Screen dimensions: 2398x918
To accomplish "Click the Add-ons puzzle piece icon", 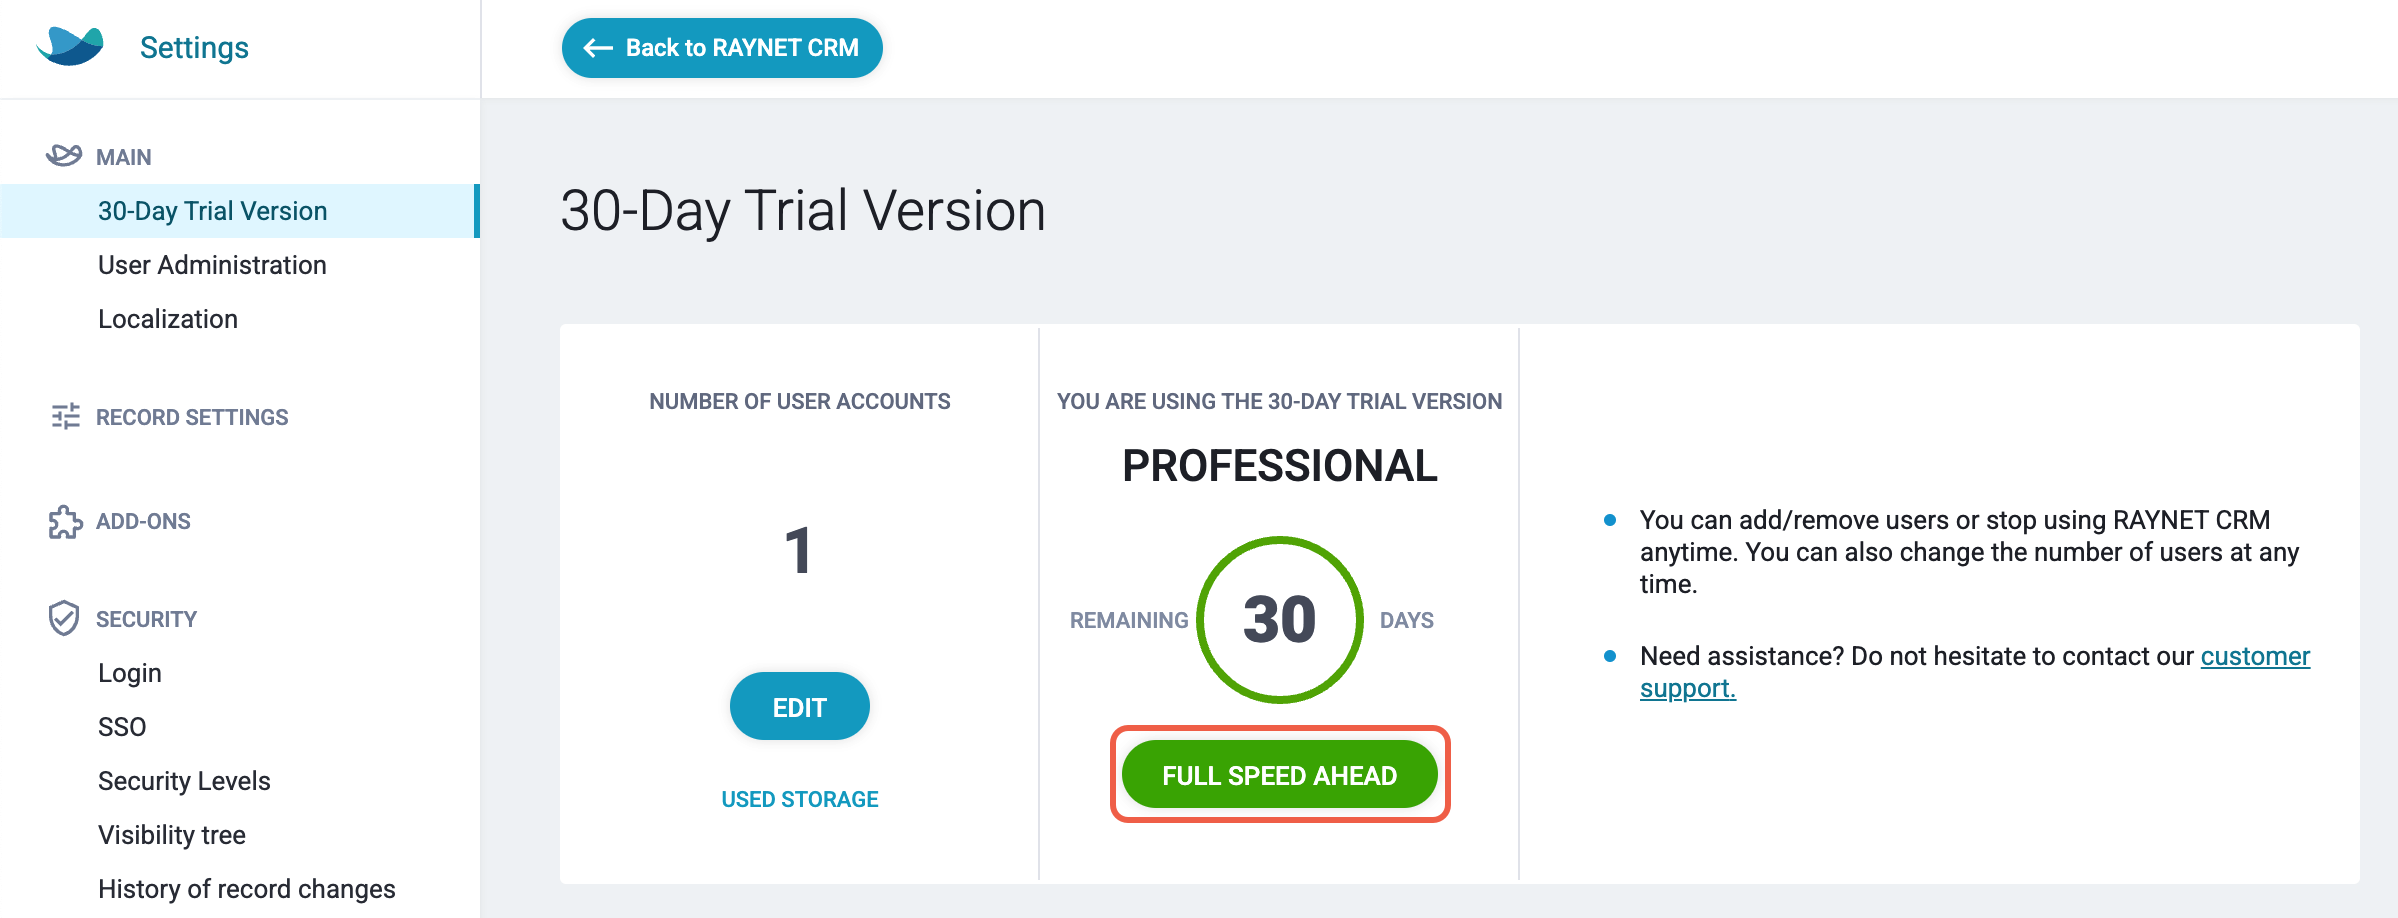I will 65,521.
